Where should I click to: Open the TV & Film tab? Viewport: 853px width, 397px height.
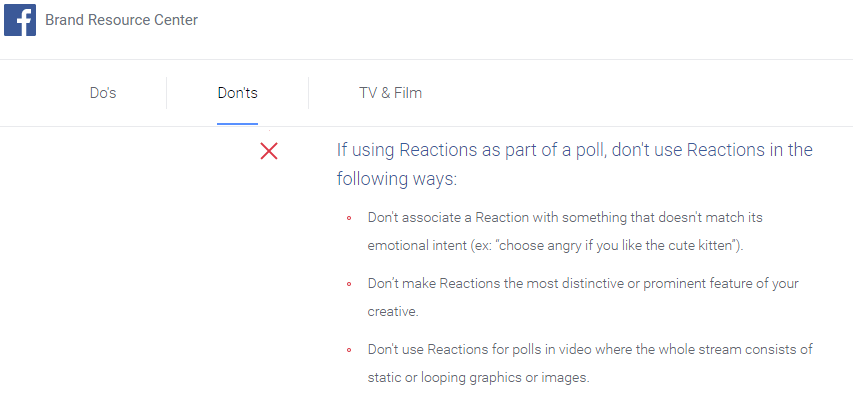(x=390, y=93)
